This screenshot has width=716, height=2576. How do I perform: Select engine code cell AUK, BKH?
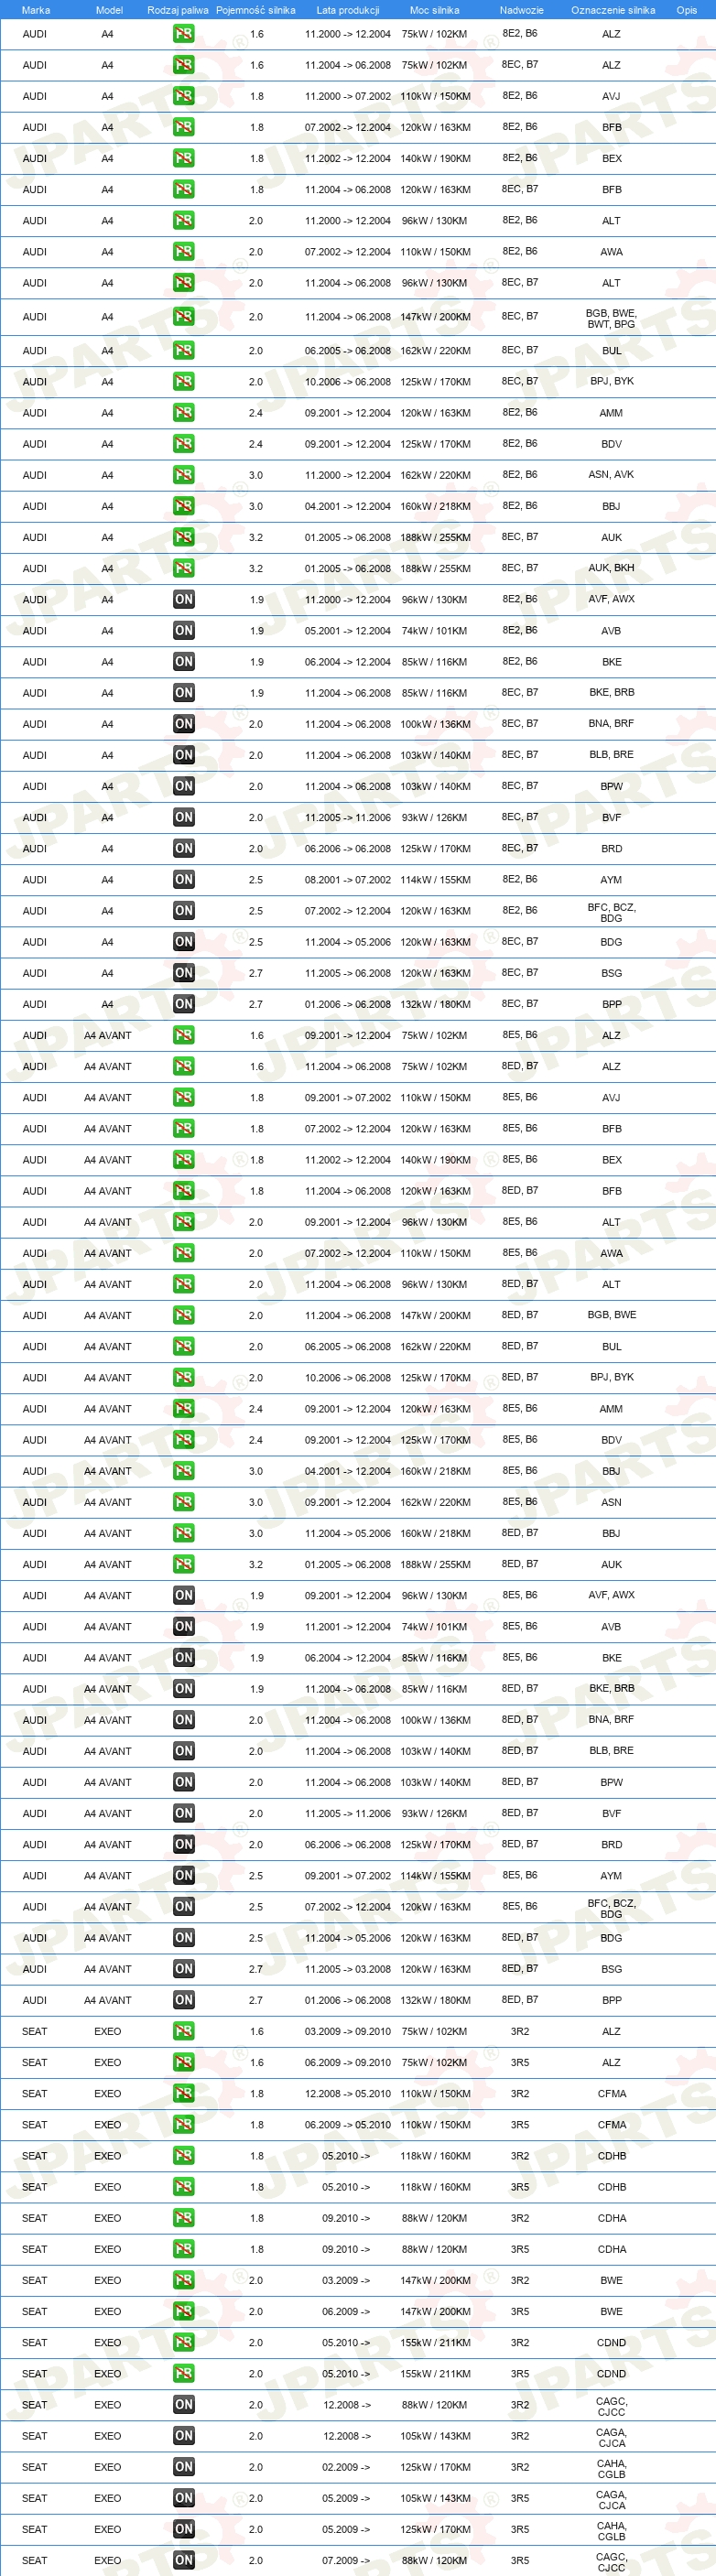pyautogui.click(x=611, y=568)
